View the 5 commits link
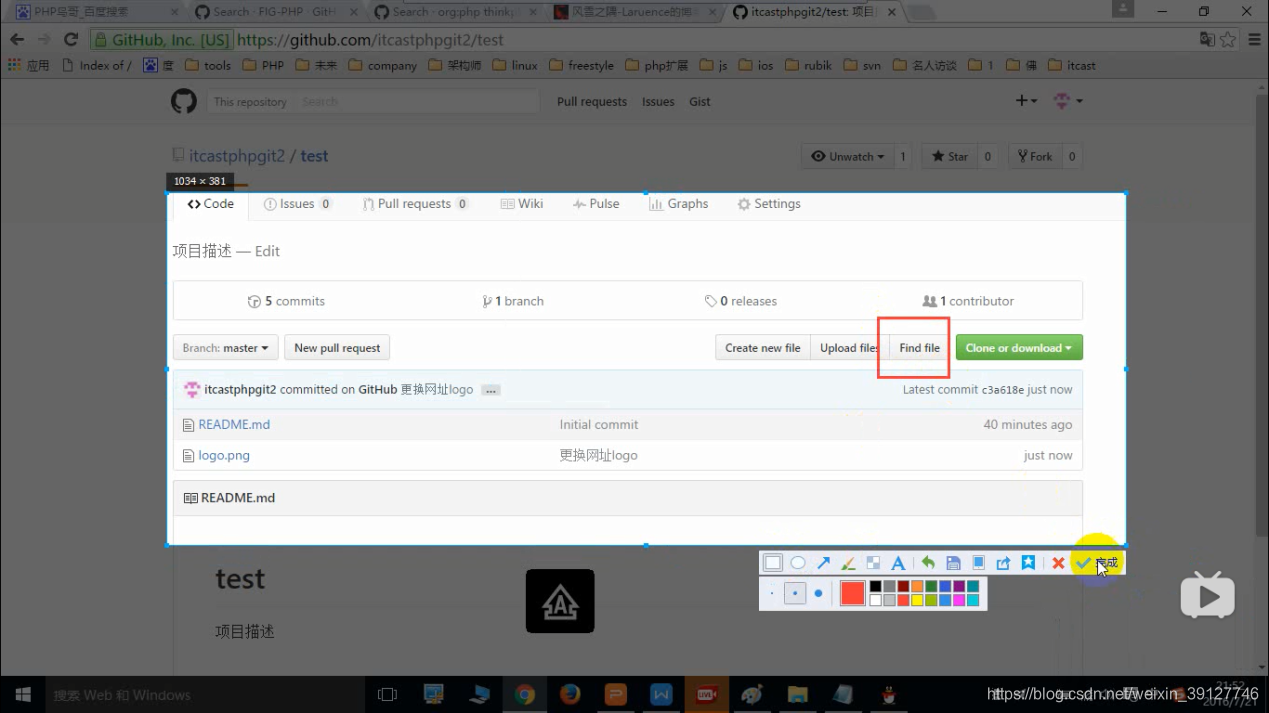This screenshot has height=713, width=1269. pyautogui.click(x=286, y=301)
